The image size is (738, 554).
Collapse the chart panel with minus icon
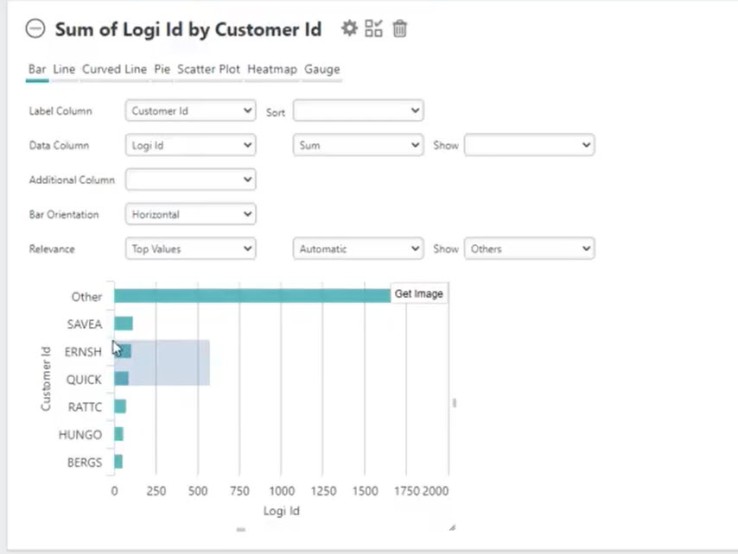pyautogui.click(x=35, y=29)
